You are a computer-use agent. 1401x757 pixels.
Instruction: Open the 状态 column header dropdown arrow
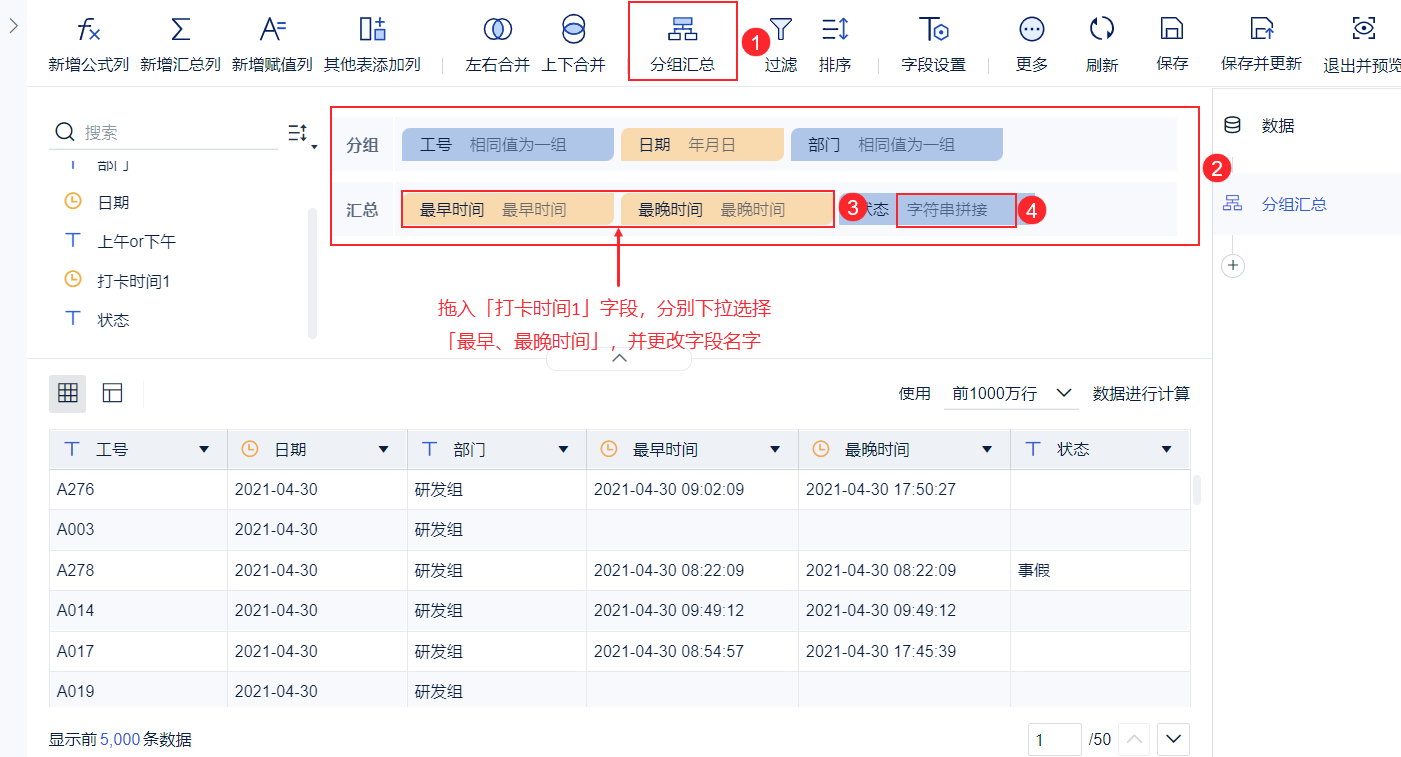pyautogui.click(x=1166, y=450)
